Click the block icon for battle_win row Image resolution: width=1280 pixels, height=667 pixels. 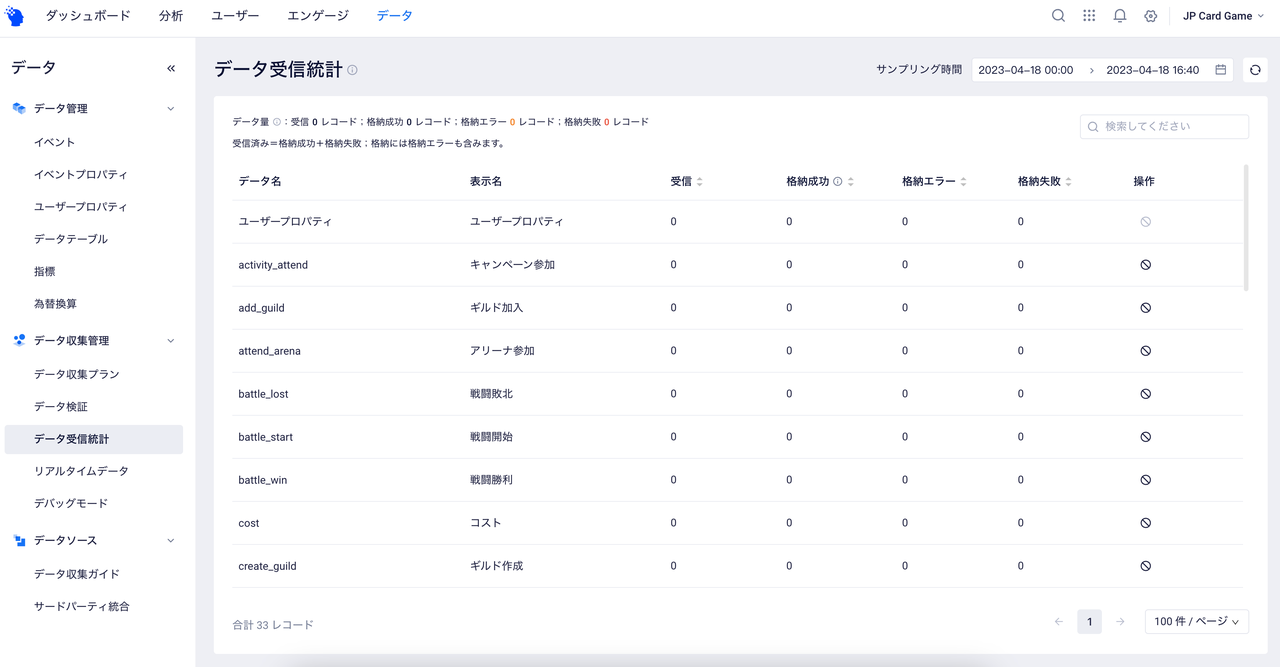1145,480
